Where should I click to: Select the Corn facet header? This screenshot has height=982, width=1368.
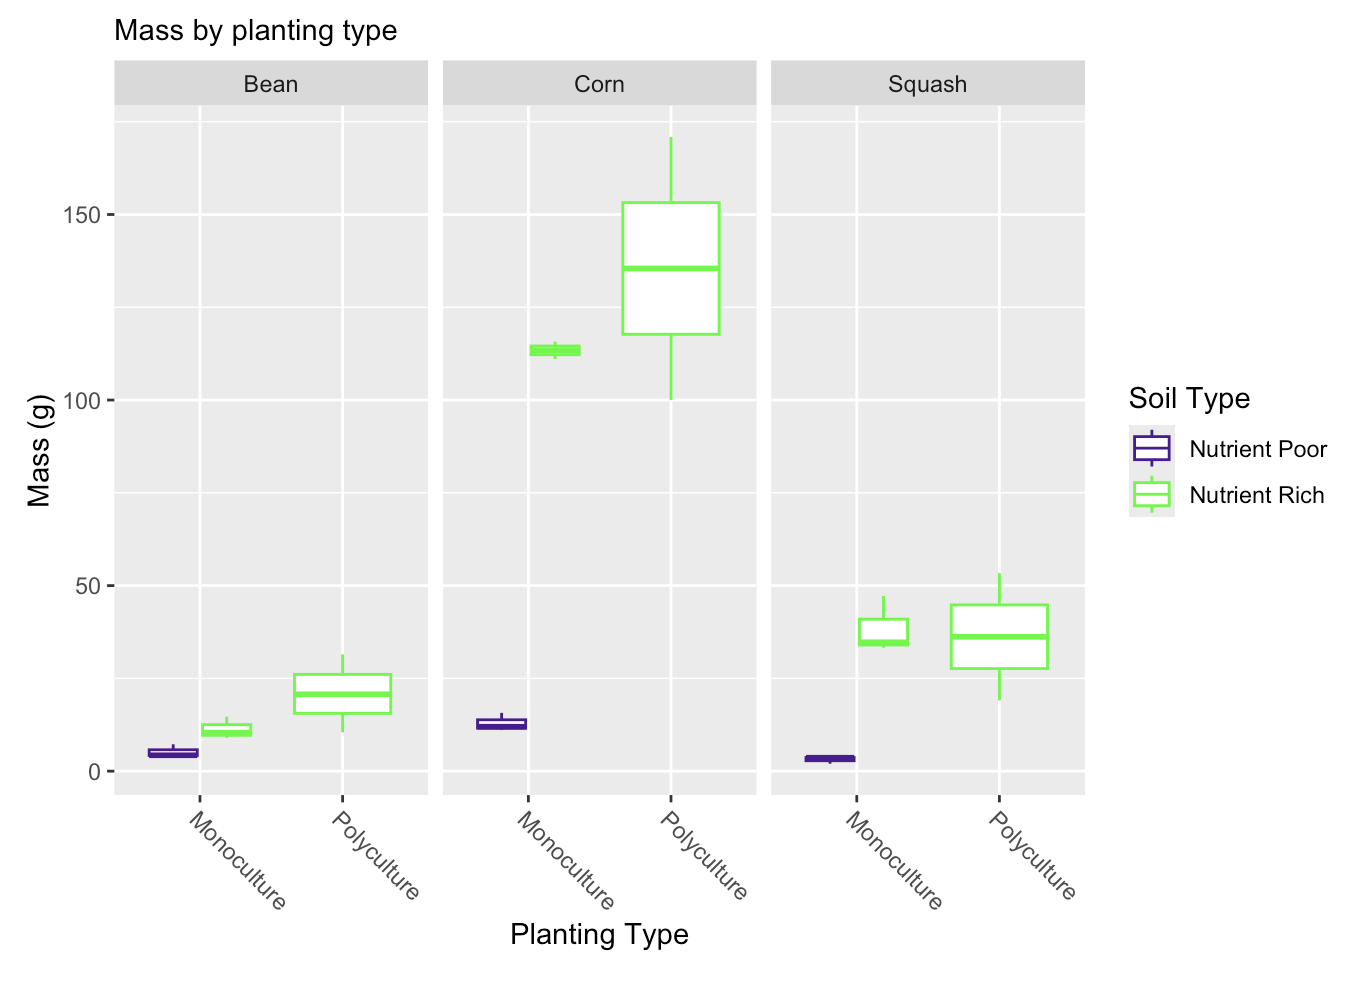click(599, 83)
